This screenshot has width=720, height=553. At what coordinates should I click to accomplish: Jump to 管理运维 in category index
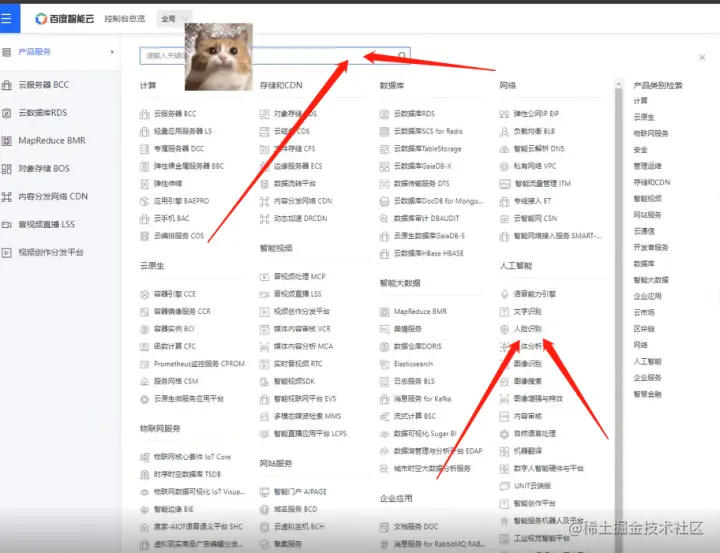647,166
